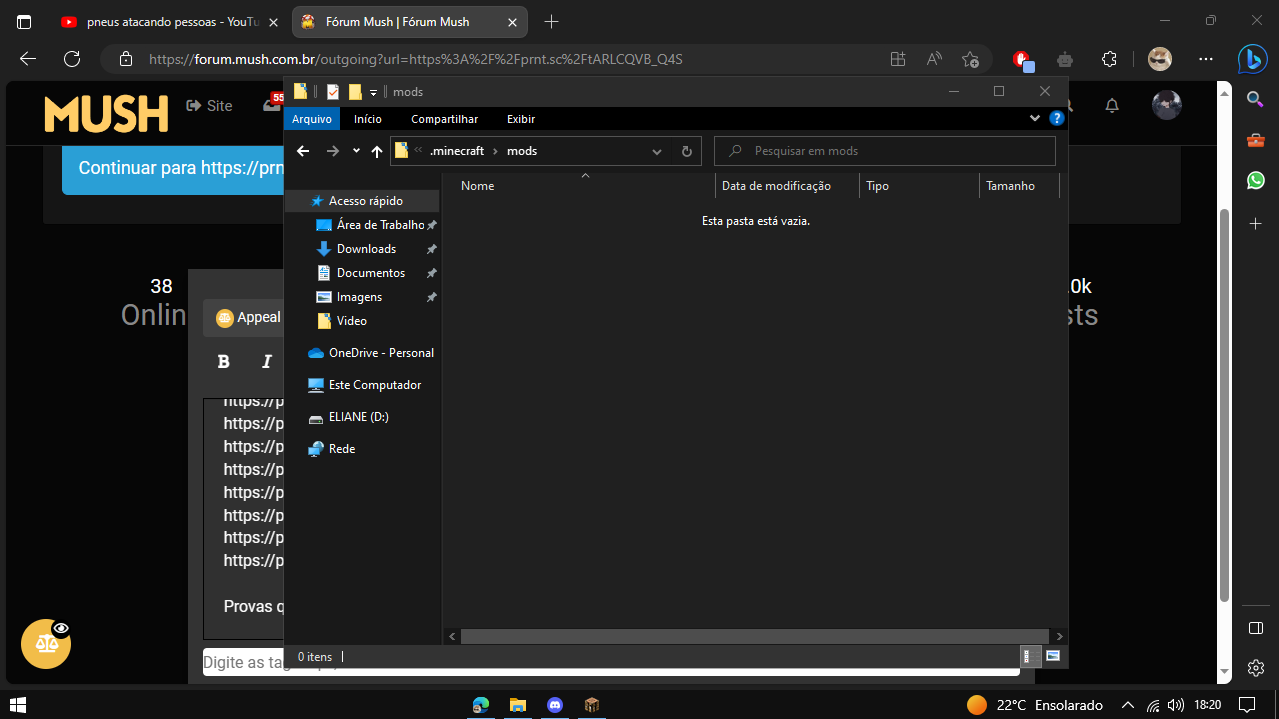Open the Read aloud icon in address bar
The width and height of the screenshot is (1279, 719).
(934, 59)
